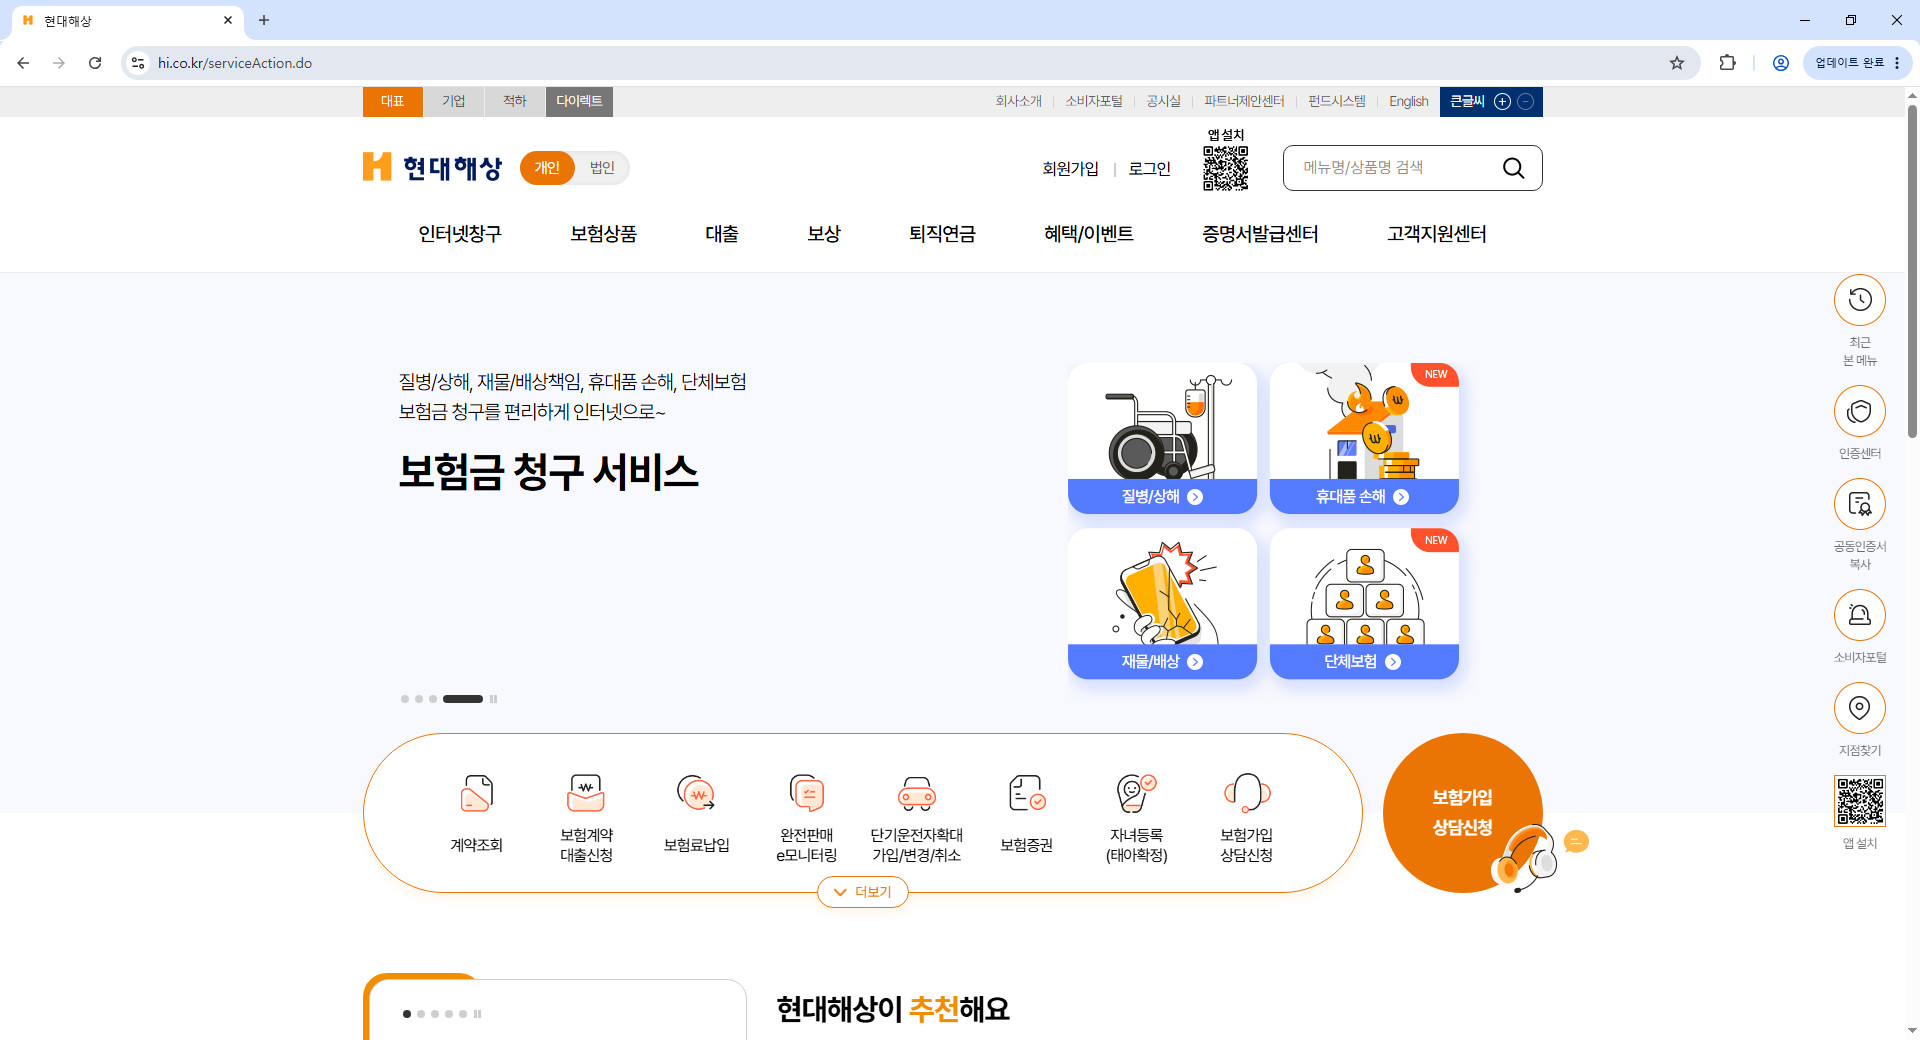Switch to the English site
The image size is (1920, 1040).
tap(1408, 102)
